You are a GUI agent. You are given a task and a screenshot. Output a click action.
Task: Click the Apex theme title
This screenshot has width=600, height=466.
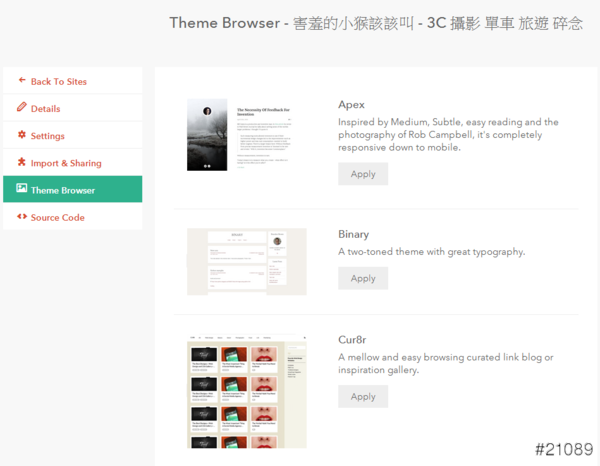351,104
